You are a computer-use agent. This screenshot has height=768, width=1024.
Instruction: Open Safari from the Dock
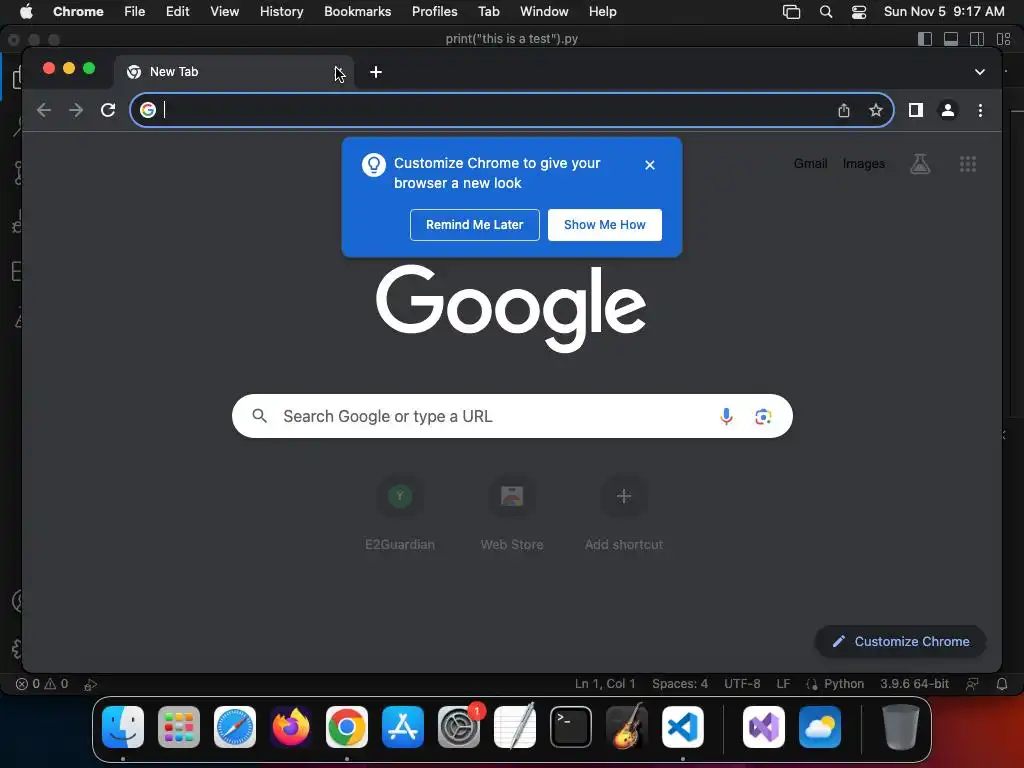point(235,727)
